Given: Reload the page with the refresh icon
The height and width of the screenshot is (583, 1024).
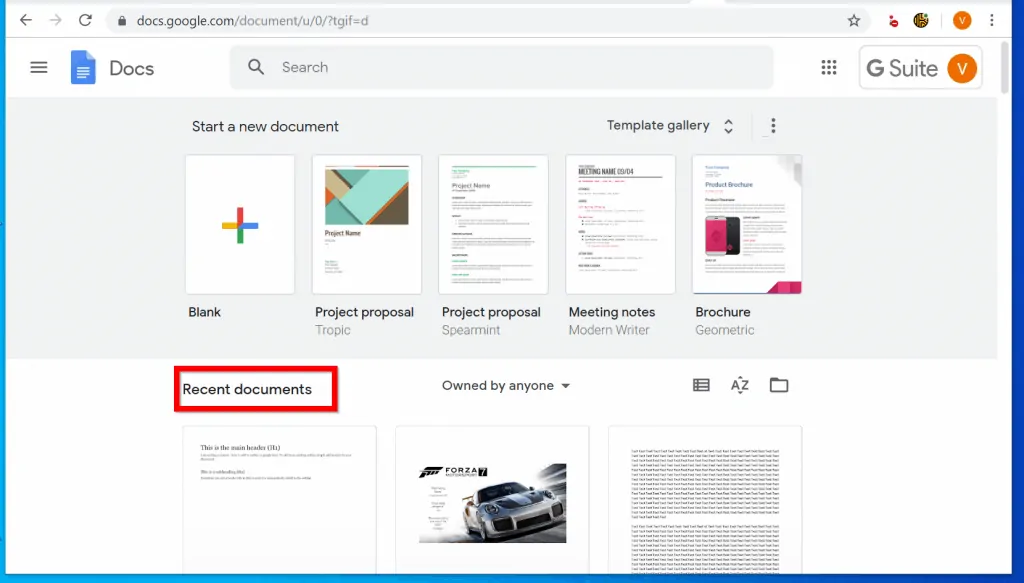Looking at the screenshot, I should point(86,20).
